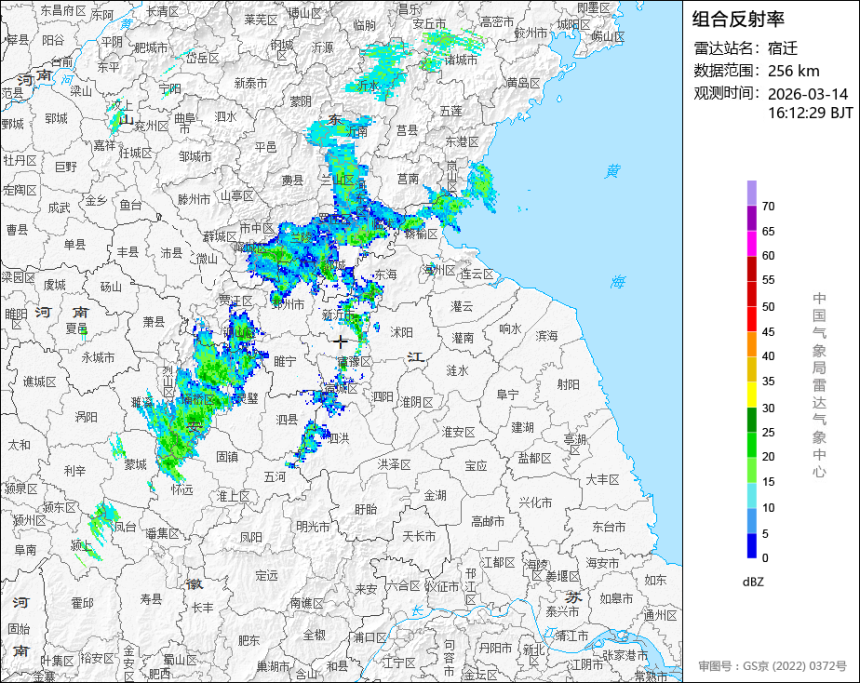Click the 固镇 map label

point(227,456)
